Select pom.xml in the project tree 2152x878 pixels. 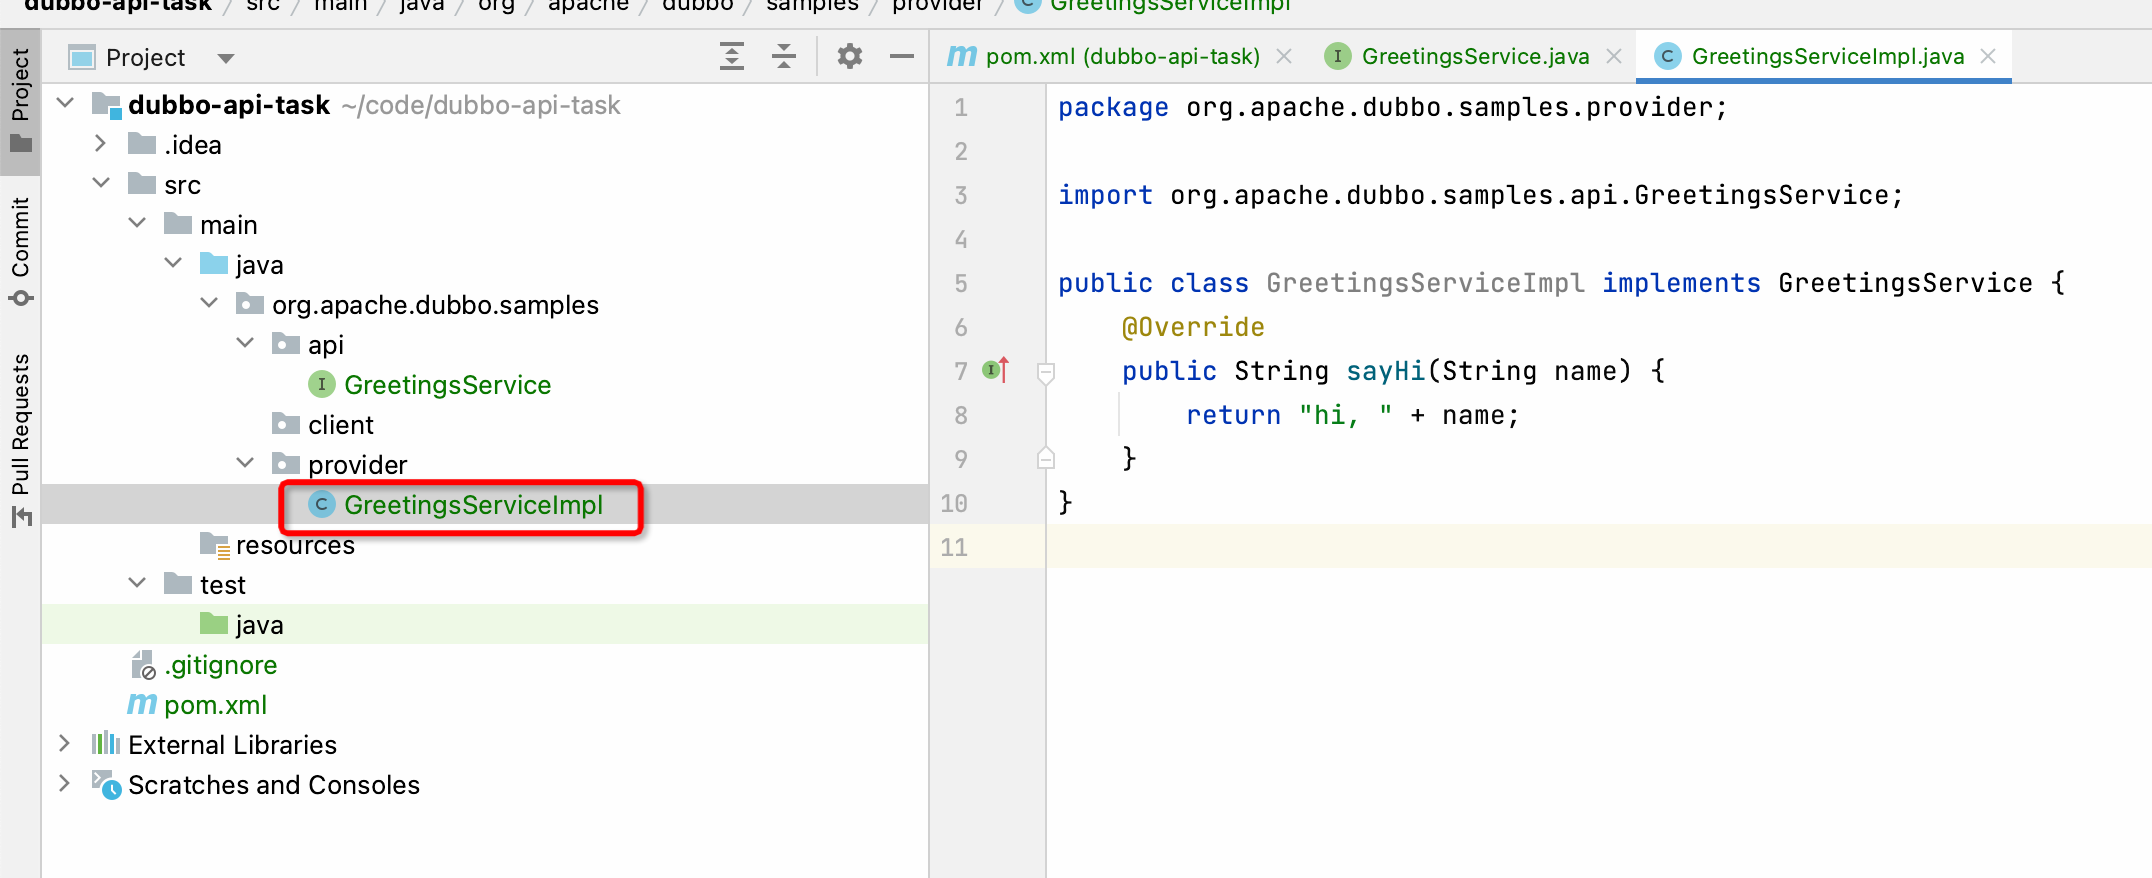point(215,705)
